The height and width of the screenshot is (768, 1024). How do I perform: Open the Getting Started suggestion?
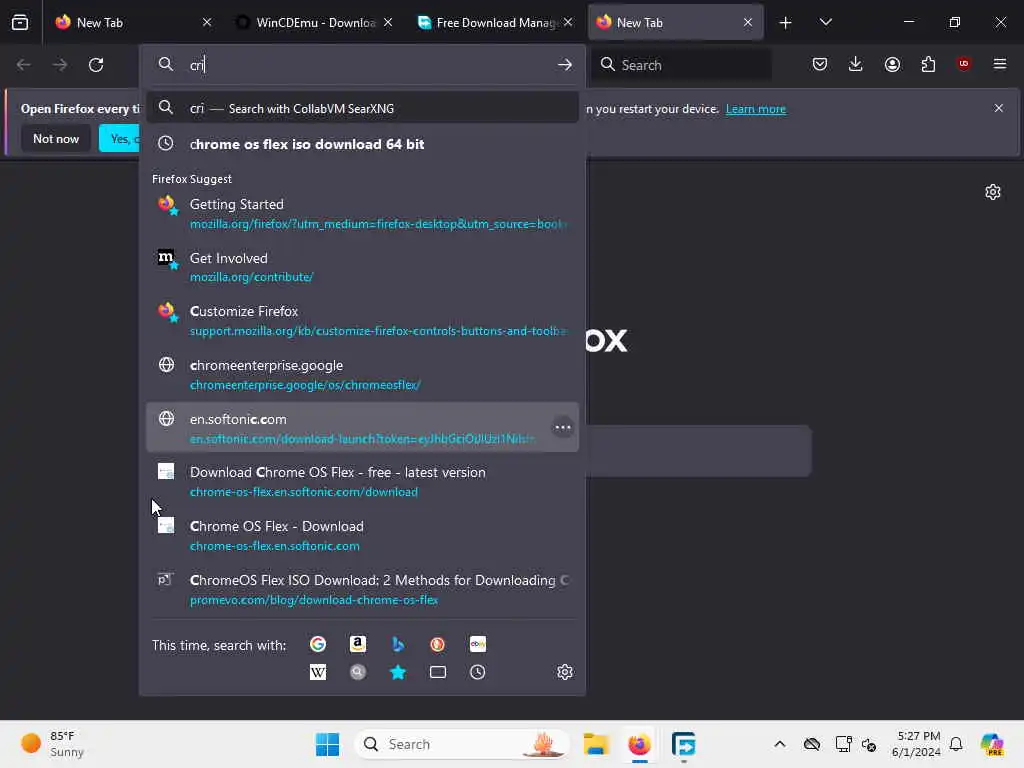point(362,214)
